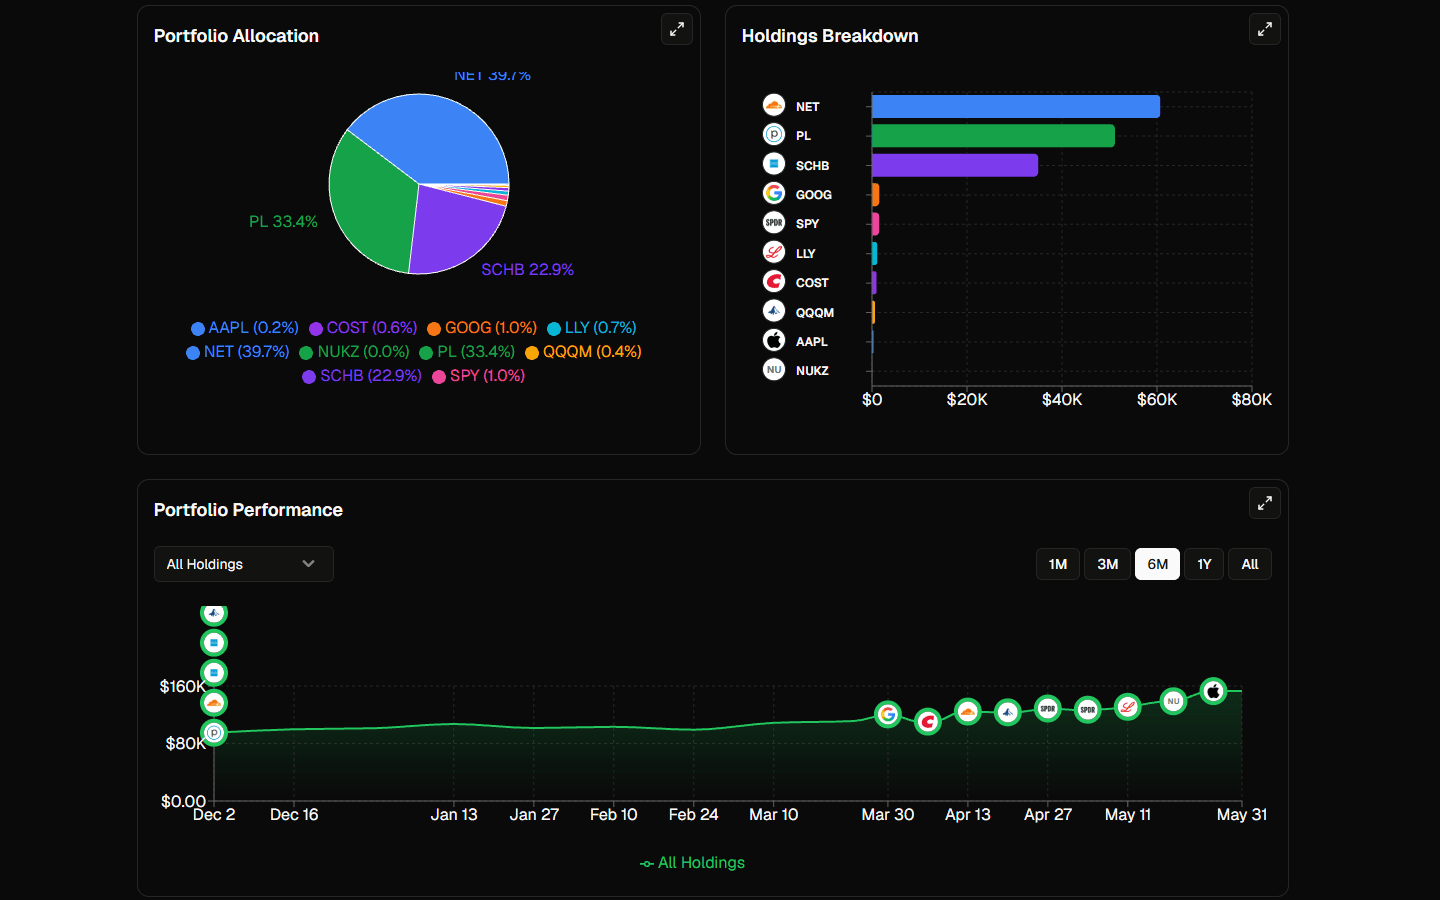Click the green PL bar in breakdown chart
The width and height of the screenshot is (1440, 900).
pyautogui.click(x=993, y=136)
